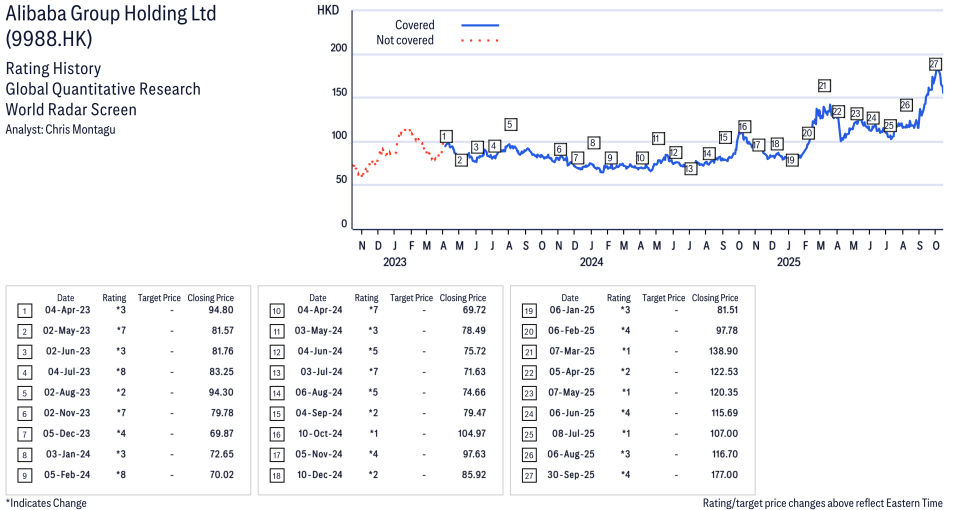Click chart marker 5 above the line
This screenshot has height=510, width=954.
510,125
